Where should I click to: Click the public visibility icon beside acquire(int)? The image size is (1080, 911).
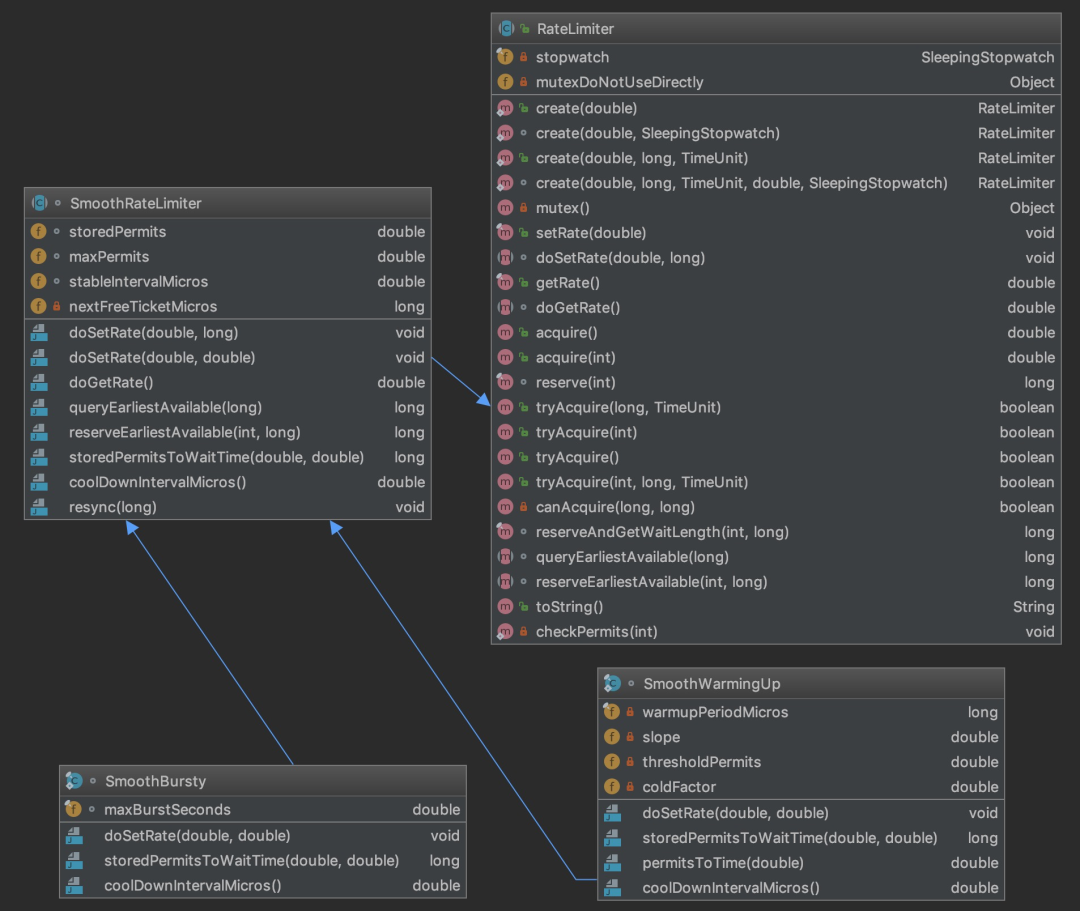point(524,357)
